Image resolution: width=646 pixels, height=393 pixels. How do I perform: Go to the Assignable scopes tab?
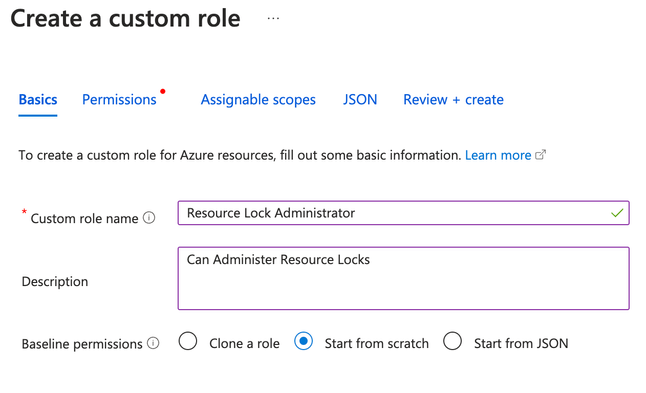[x=258, y=100]
